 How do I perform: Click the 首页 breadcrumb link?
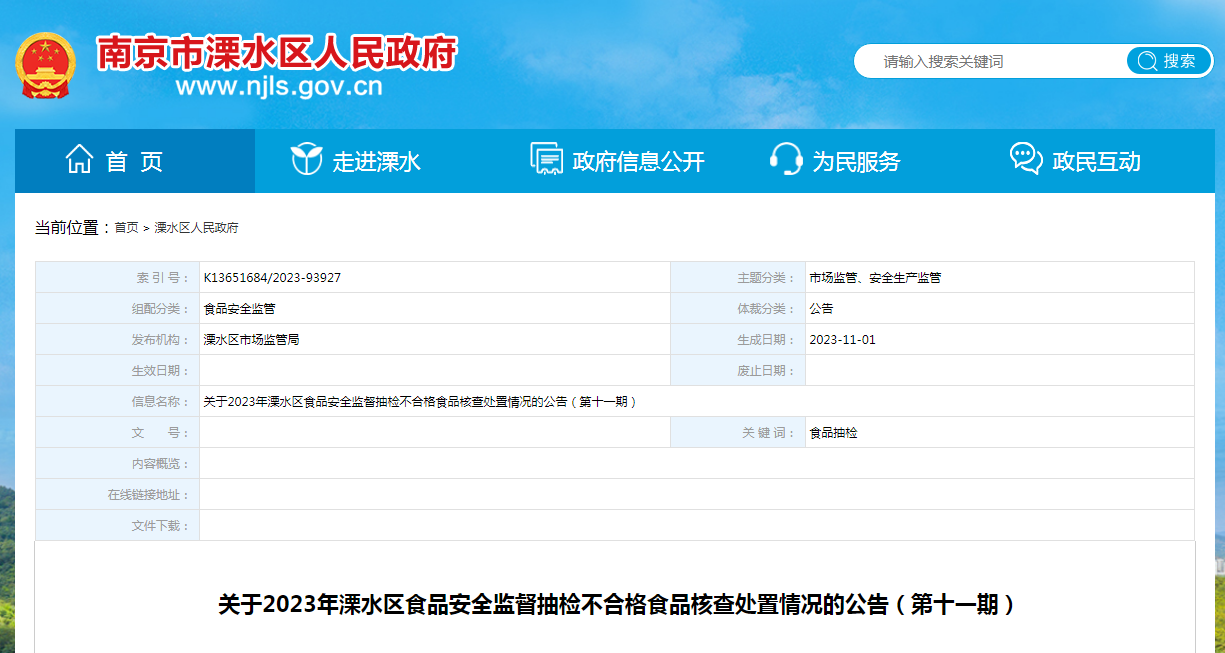click(x=126, y=228)
